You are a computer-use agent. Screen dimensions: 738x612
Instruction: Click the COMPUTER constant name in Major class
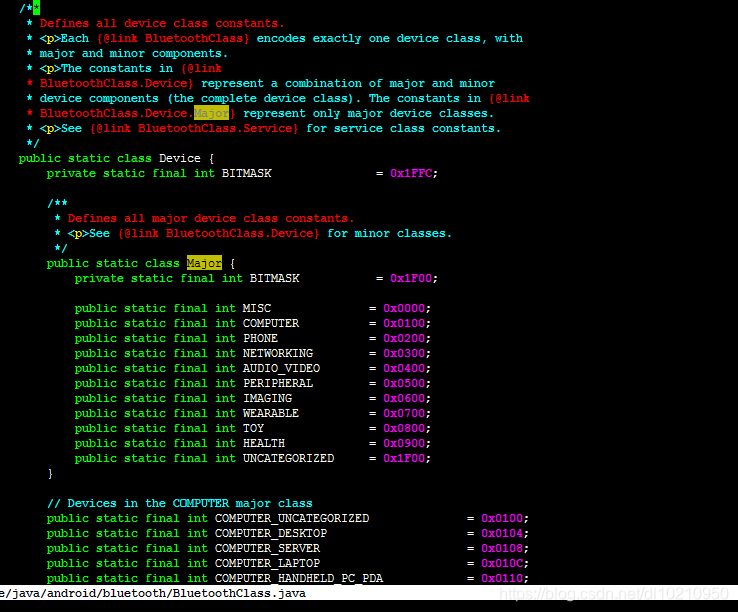coord(271,323)
